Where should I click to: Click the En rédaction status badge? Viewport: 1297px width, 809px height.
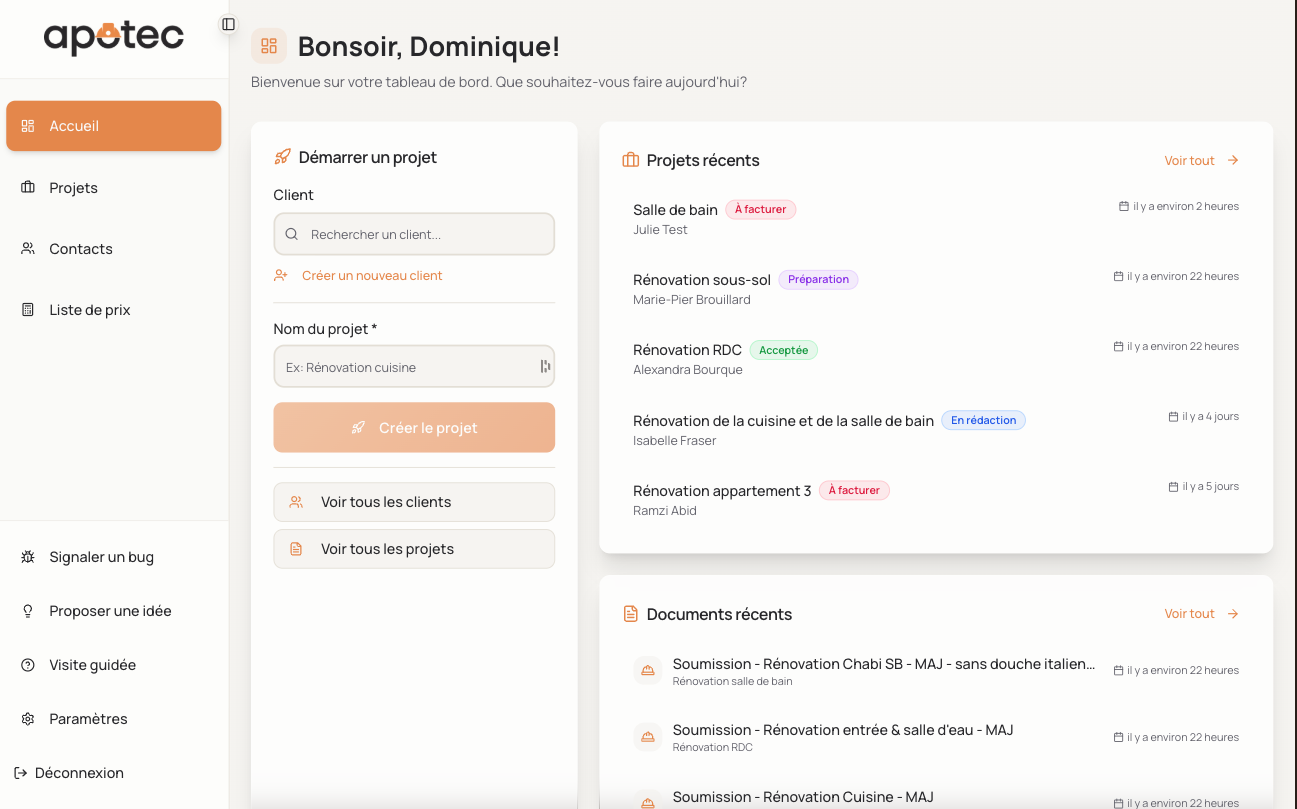(983, 421)
